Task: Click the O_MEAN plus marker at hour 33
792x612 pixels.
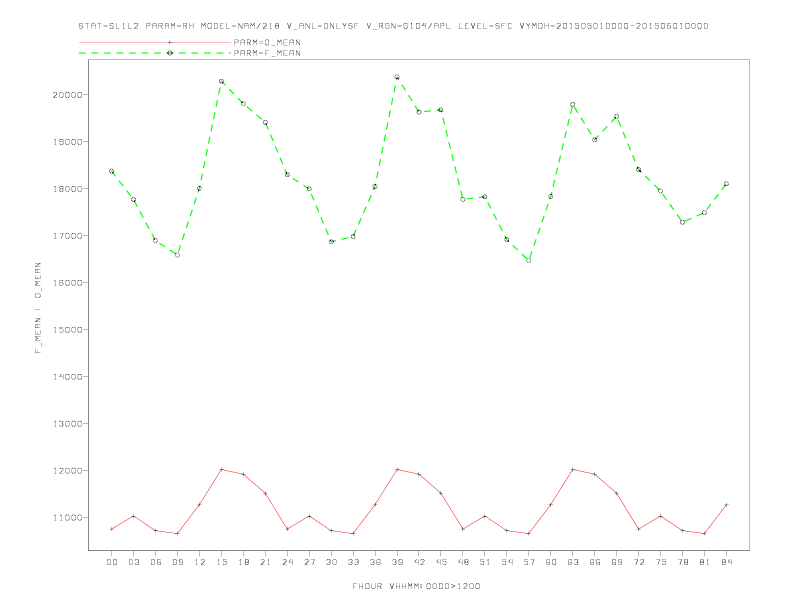Action: click(x=353, y=533)
